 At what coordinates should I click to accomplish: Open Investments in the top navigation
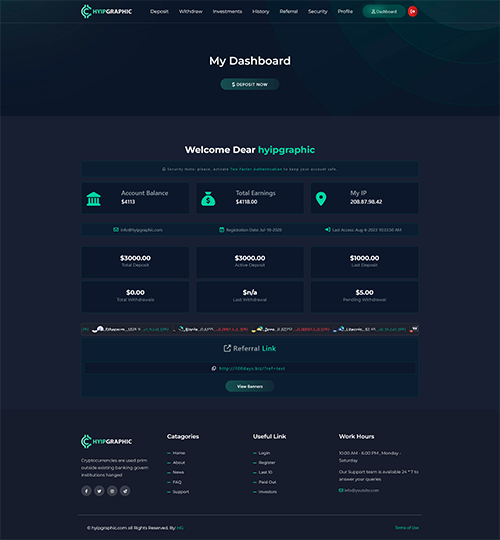pos(227,11)
